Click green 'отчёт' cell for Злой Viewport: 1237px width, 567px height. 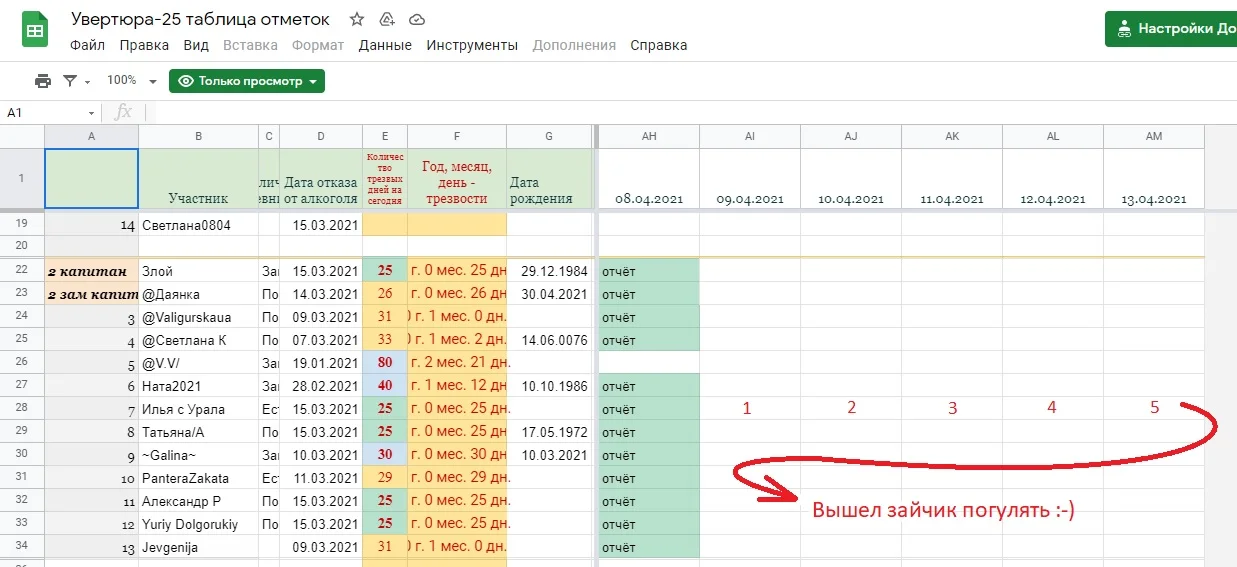click(x=649, y=271)
